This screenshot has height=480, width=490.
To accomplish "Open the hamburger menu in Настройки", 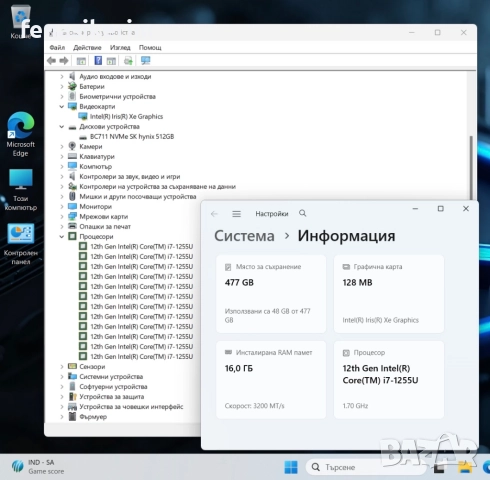I will [x=236, y=214].
